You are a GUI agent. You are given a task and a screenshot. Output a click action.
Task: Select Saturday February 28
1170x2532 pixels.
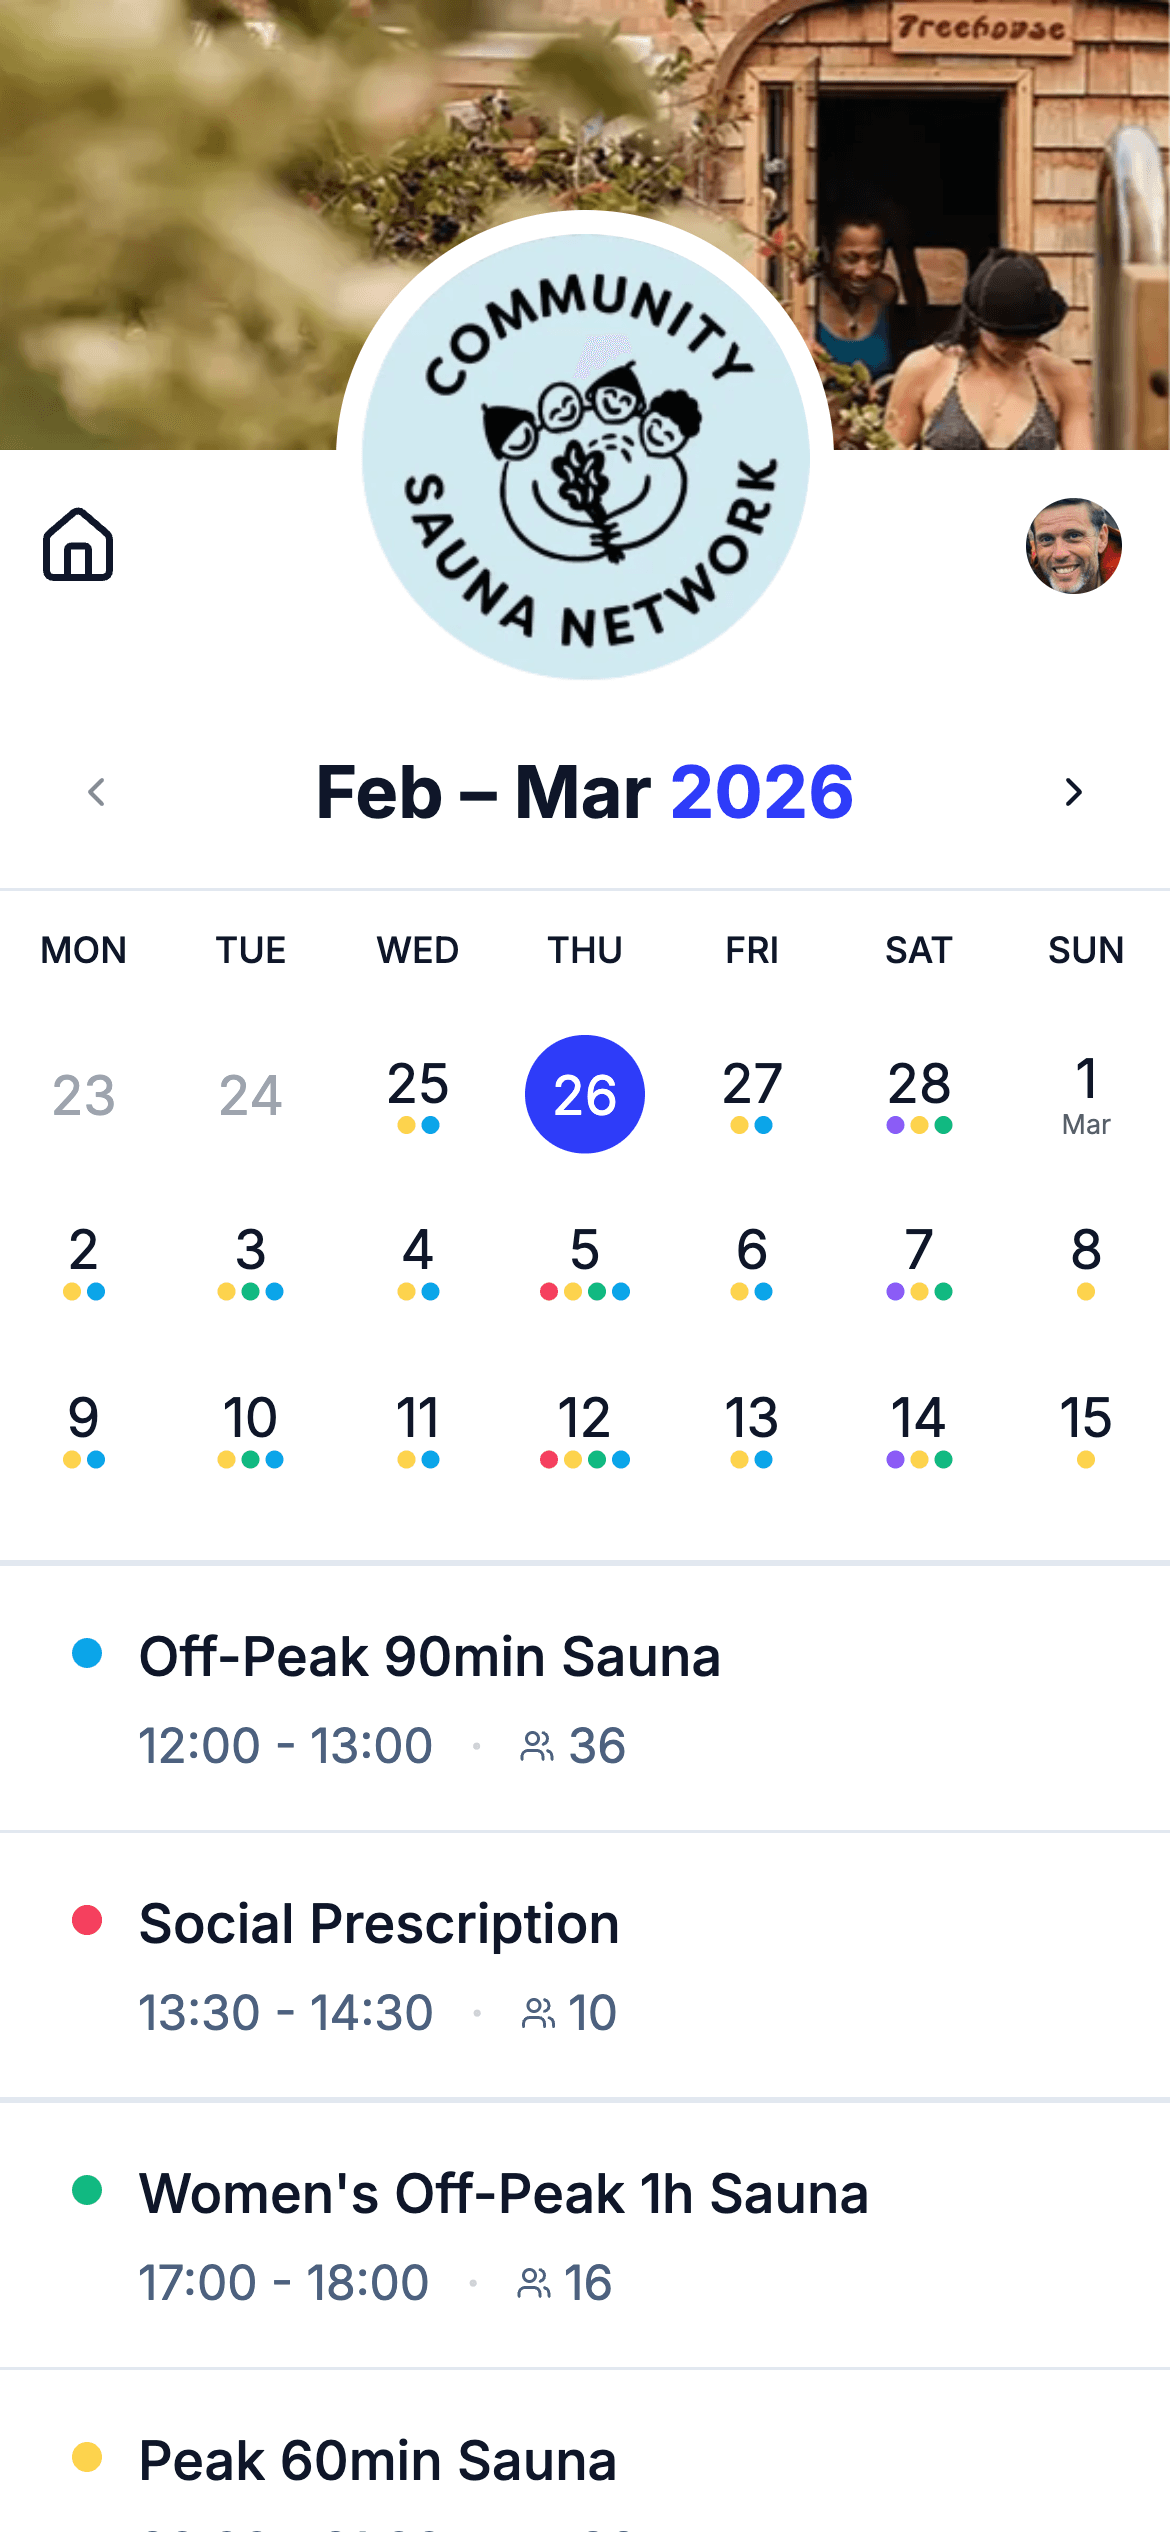[x=919, y=1092]
